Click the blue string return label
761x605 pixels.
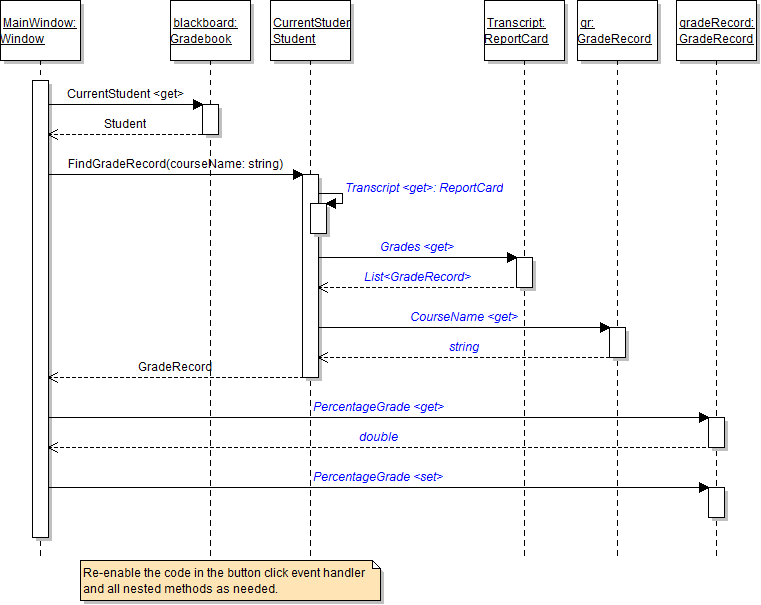coord(463,347)
